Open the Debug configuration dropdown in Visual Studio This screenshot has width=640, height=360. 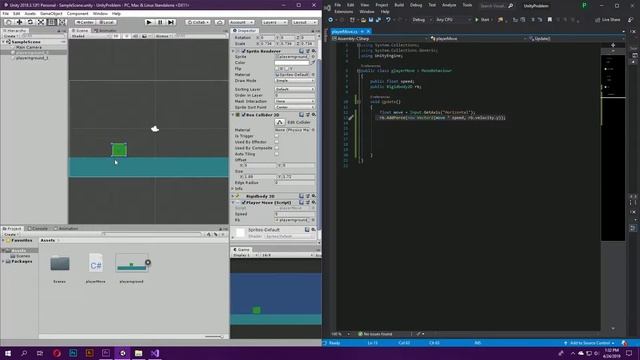421,20
